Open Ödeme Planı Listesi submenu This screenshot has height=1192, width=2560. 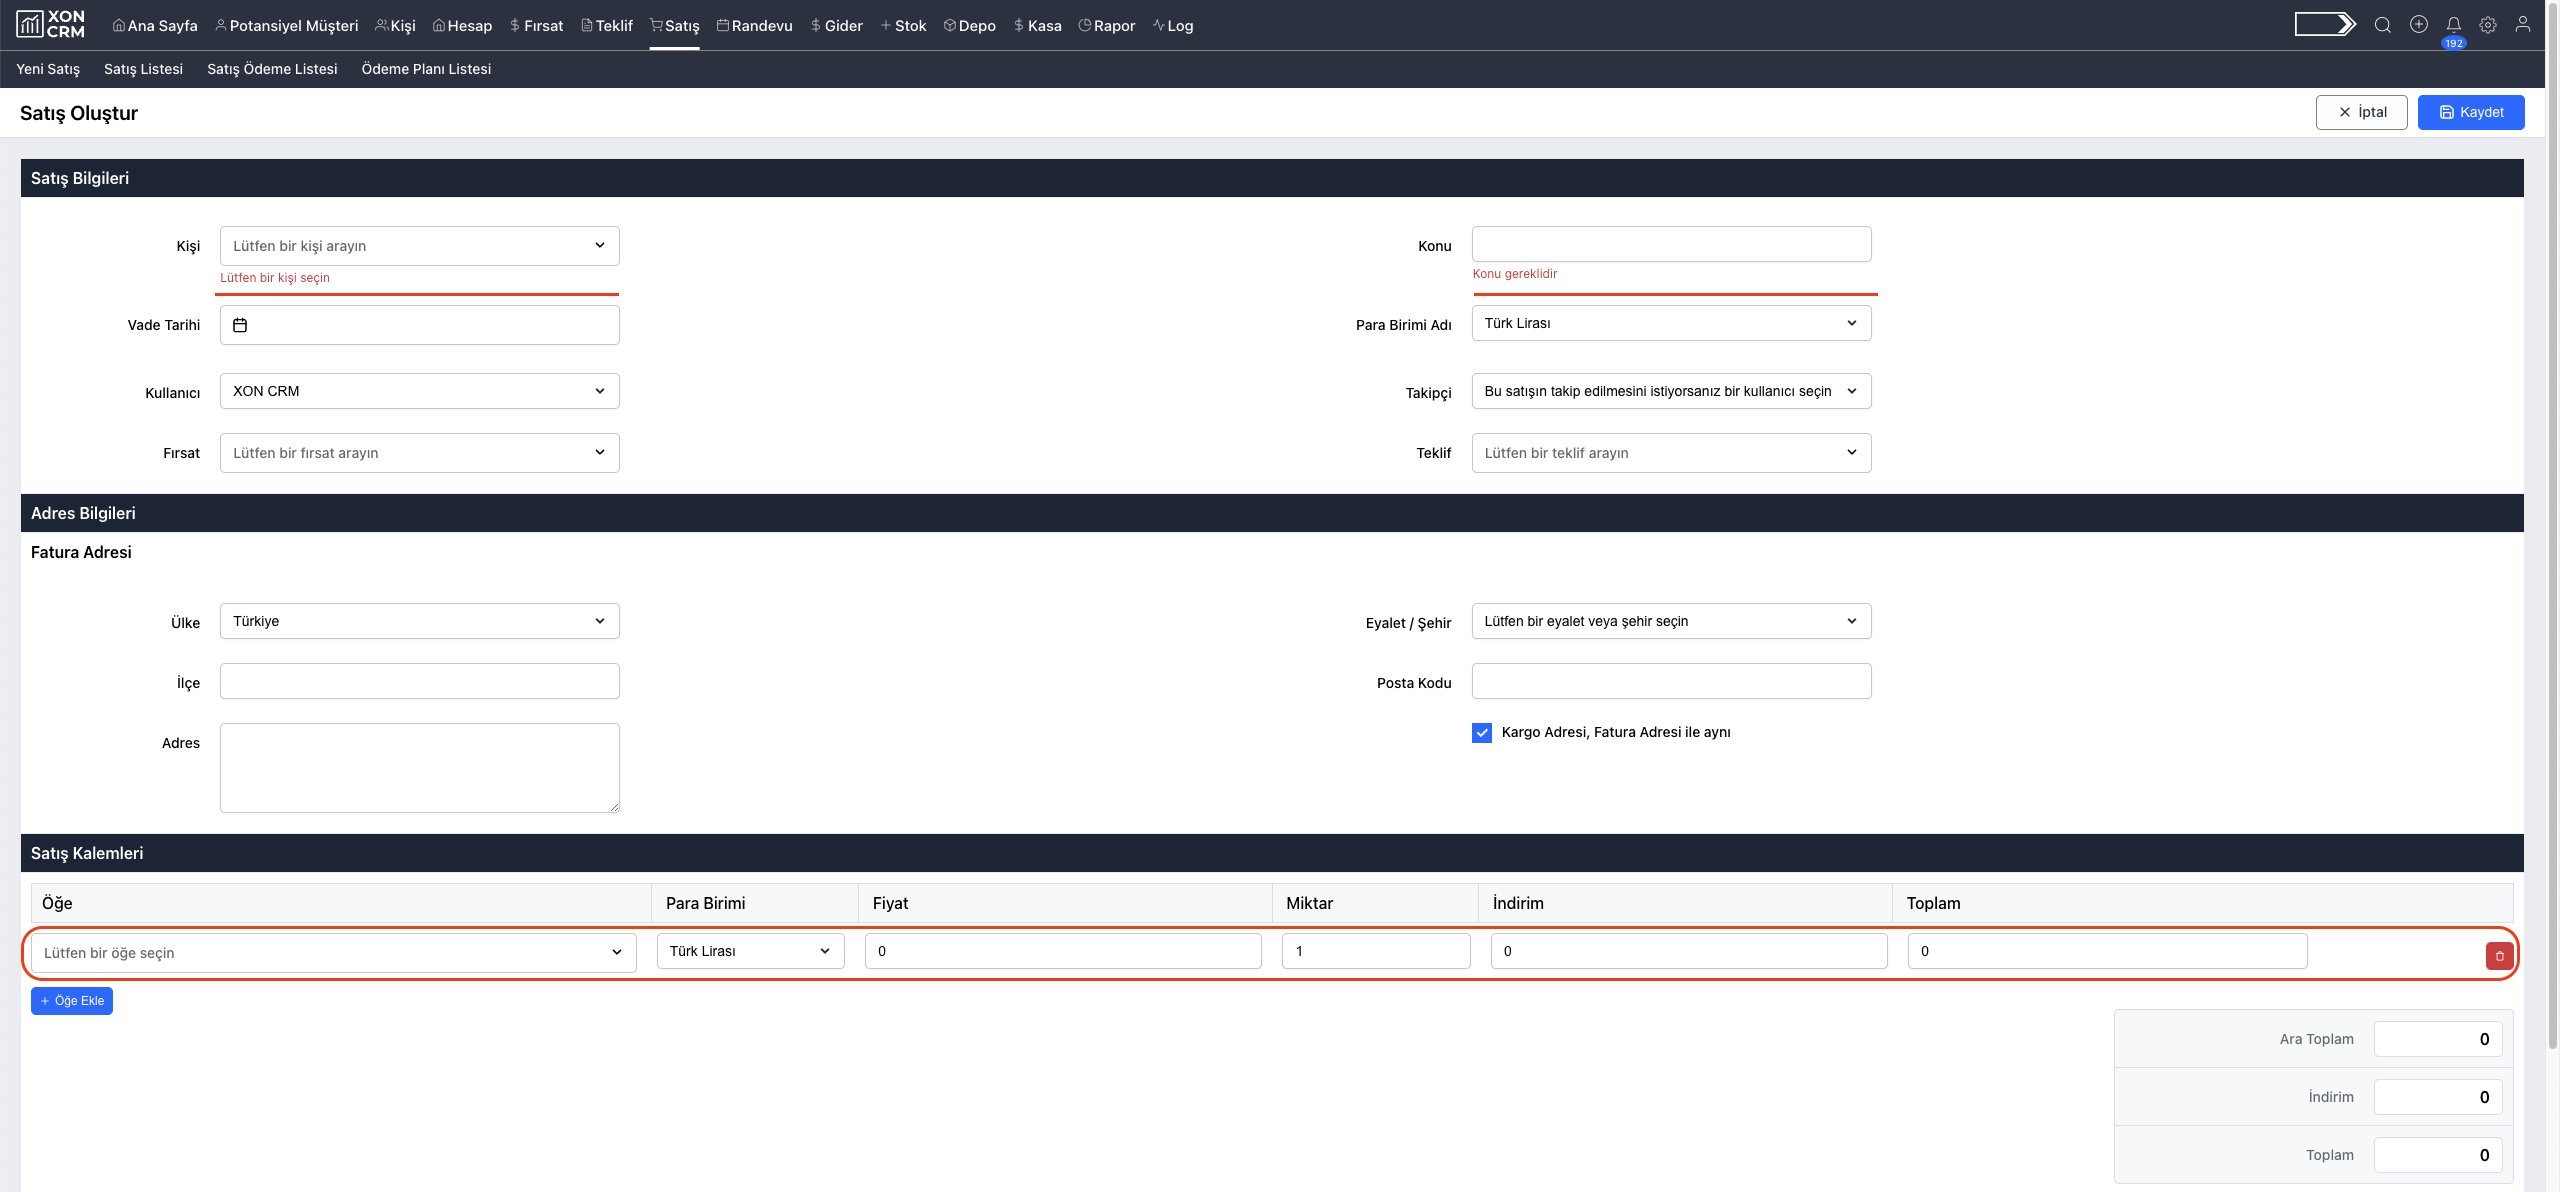click(426, 69)
